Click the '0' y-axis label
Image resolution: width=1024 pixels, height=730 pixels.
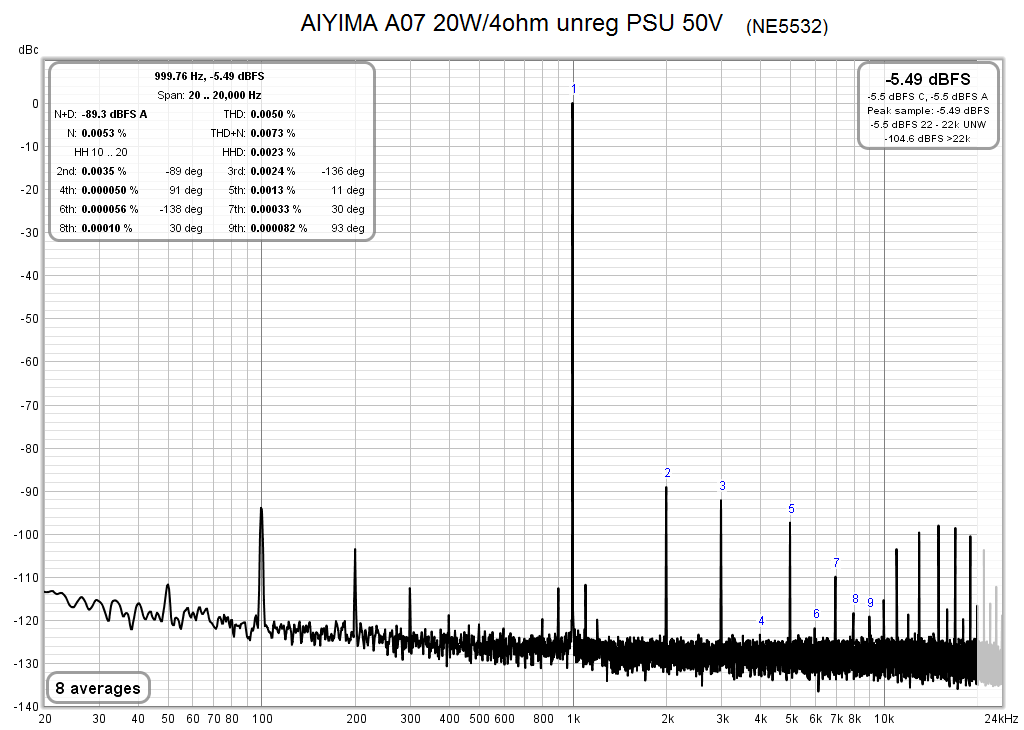coord(35,104)
